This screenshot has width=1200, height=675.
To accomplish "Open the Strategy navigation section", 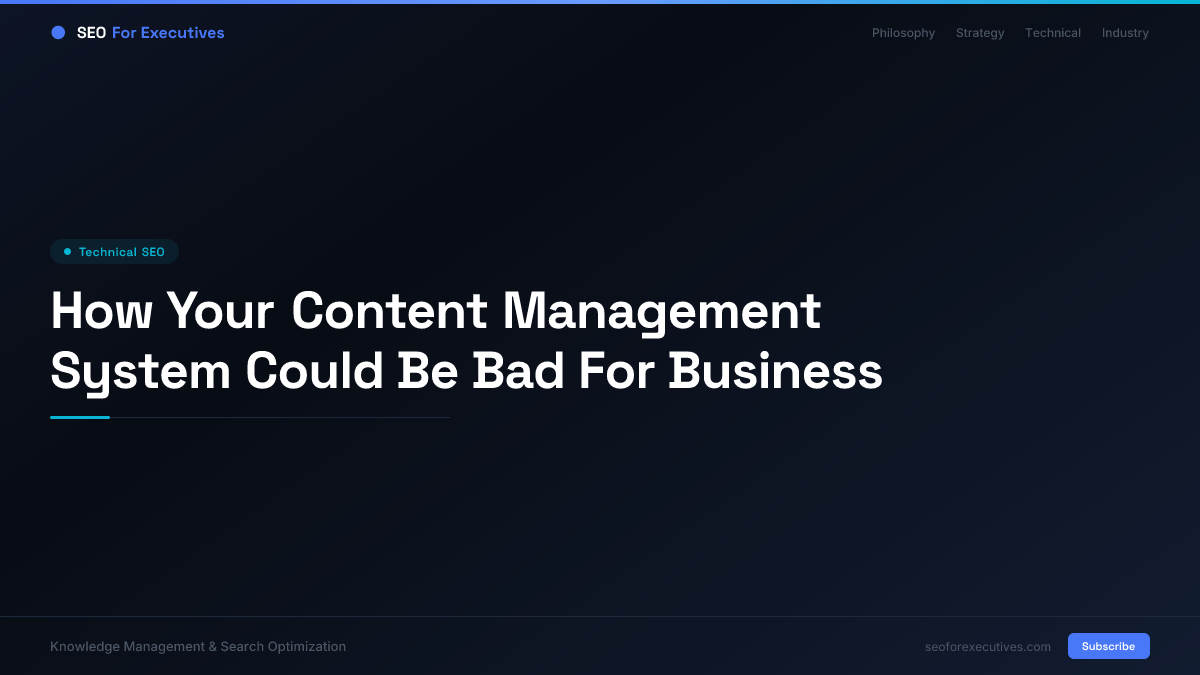I will [979, 32].
